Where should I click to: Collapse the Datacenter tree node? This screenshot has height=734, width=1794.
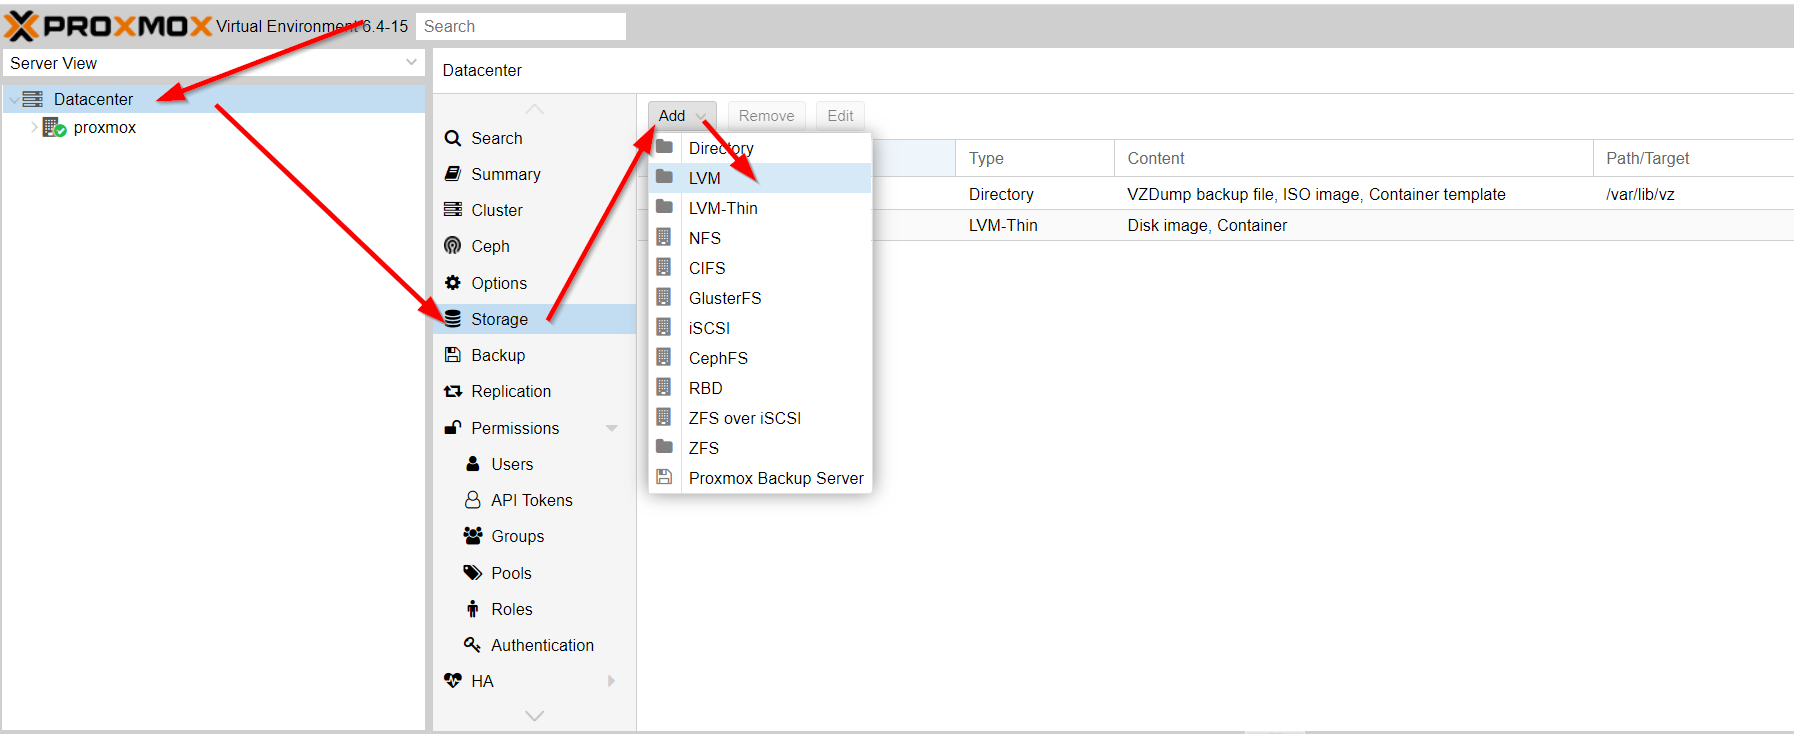[13, 99]
